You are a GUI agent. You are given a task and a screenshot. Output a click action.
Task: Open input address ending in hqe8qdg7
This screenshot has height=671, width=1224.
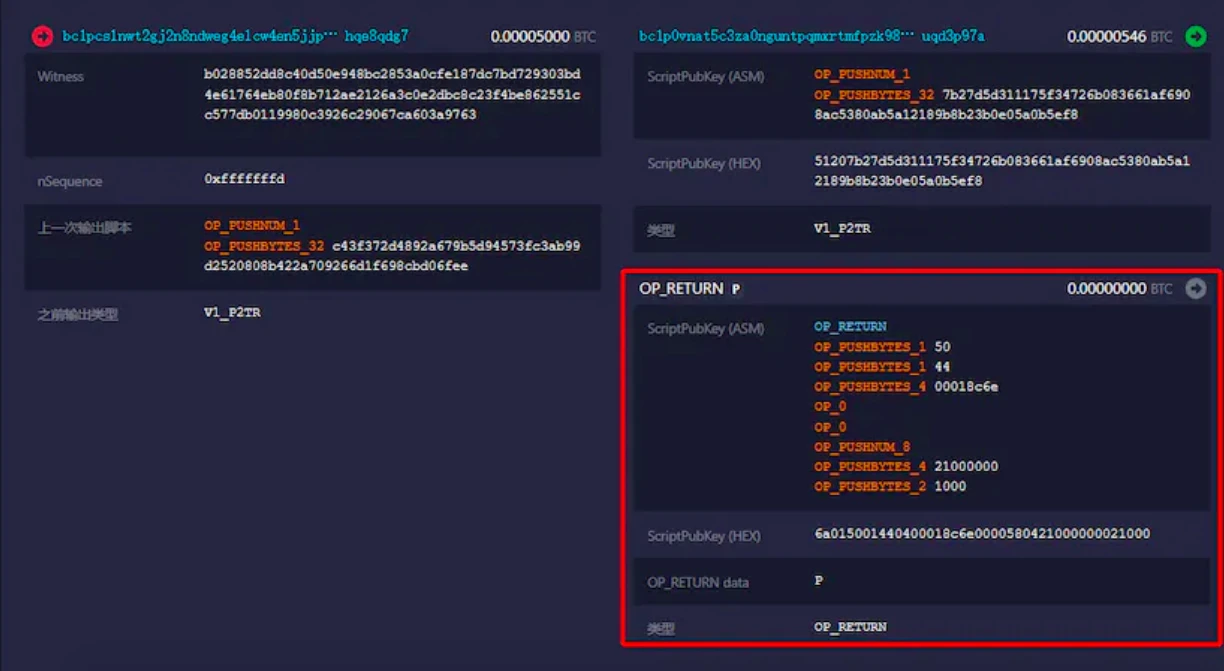point(235,37)
